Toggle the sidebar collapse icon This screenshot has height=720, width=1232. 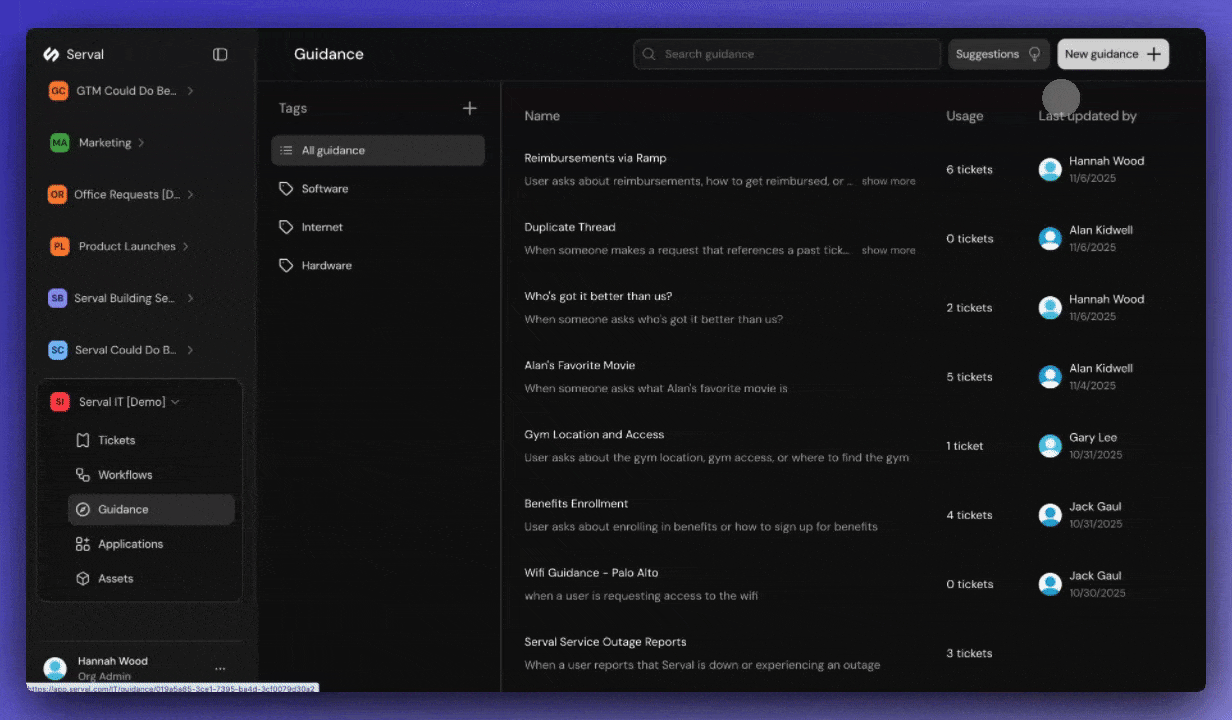point(220,54)
